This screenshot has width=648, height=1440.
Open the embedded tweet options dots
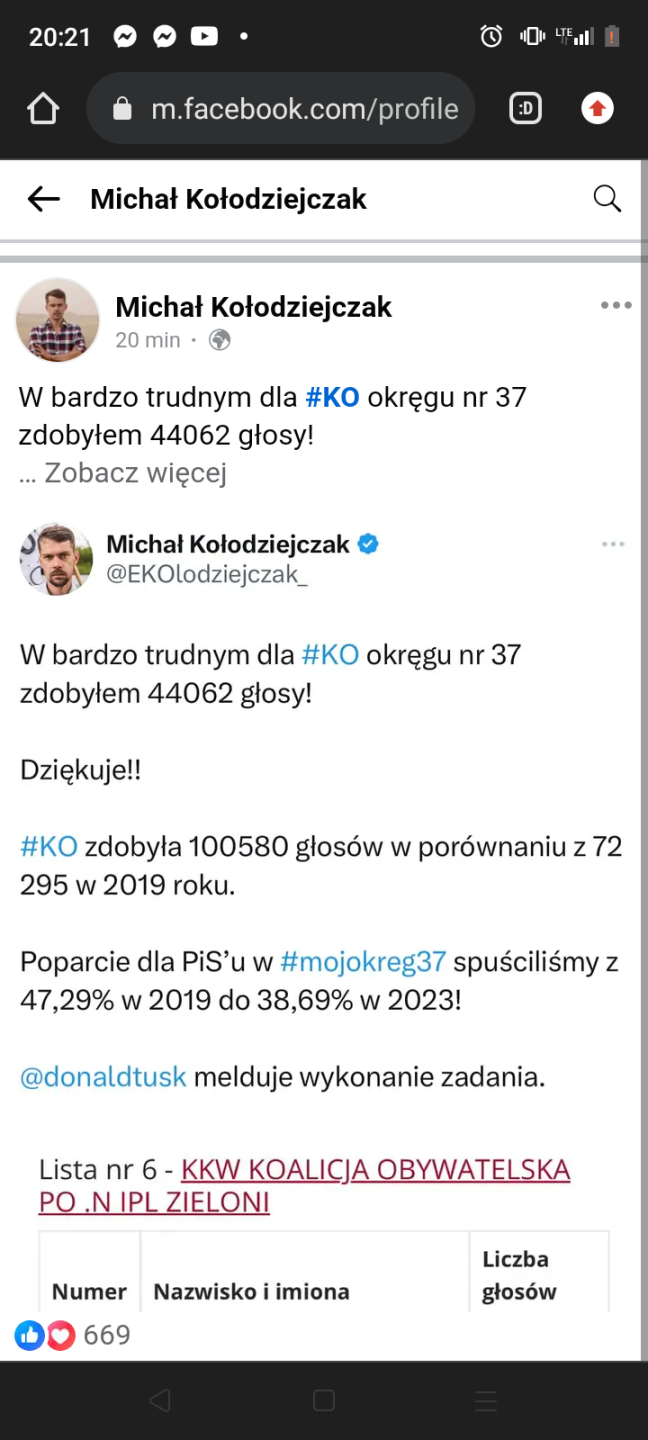point(613,544)
